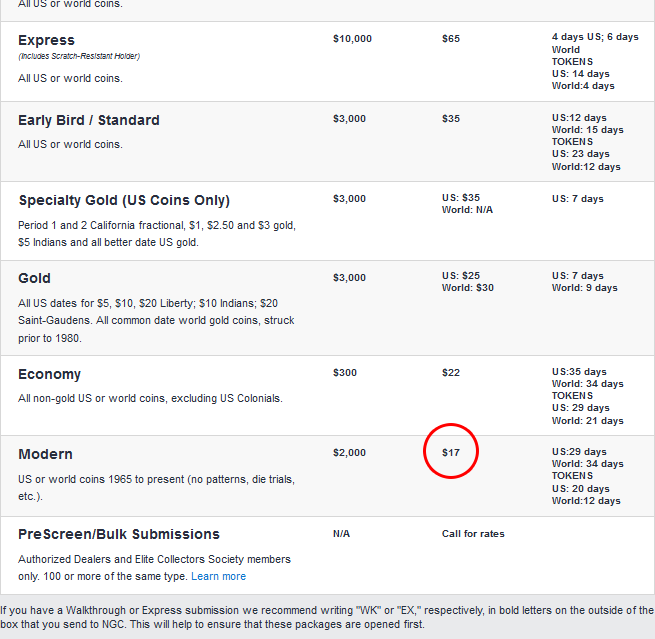Click the Express tier heading
The image size is (655, 639).
click(46, 40)
